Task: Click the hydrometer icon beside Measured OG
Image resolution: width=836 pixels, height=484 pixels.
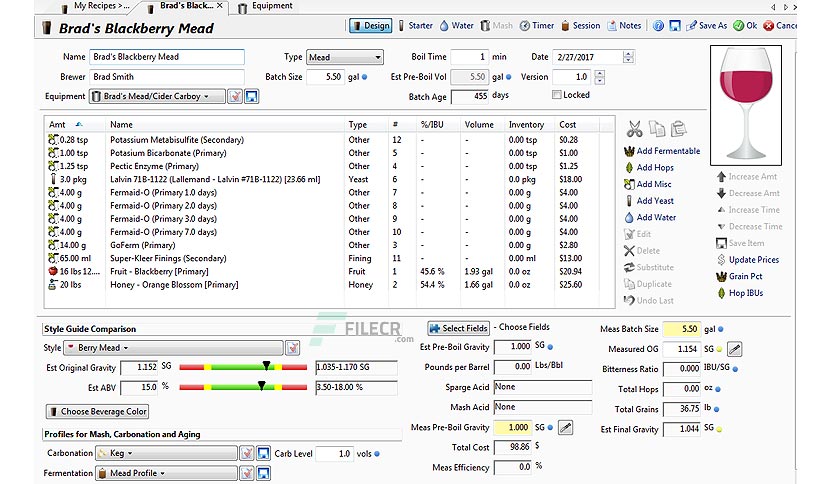Action: tap(735, 349)
